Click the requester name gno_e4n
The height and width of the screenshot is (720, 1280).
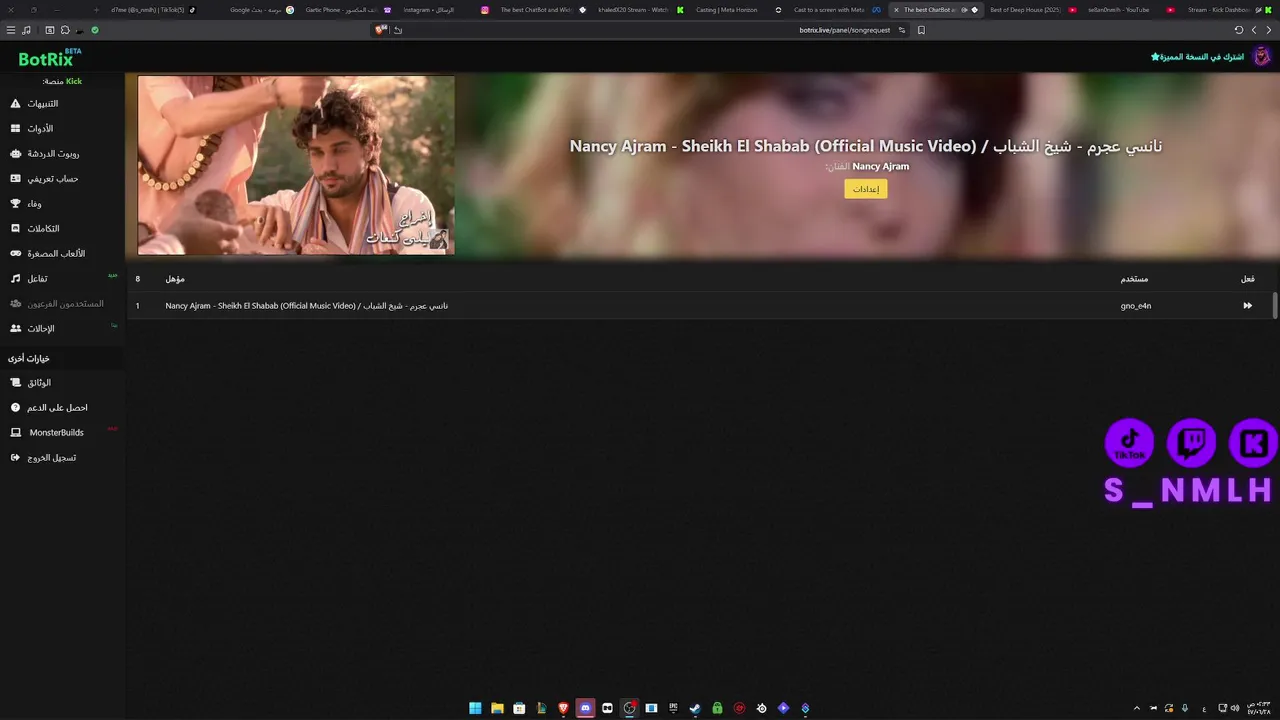point(1136,306)
